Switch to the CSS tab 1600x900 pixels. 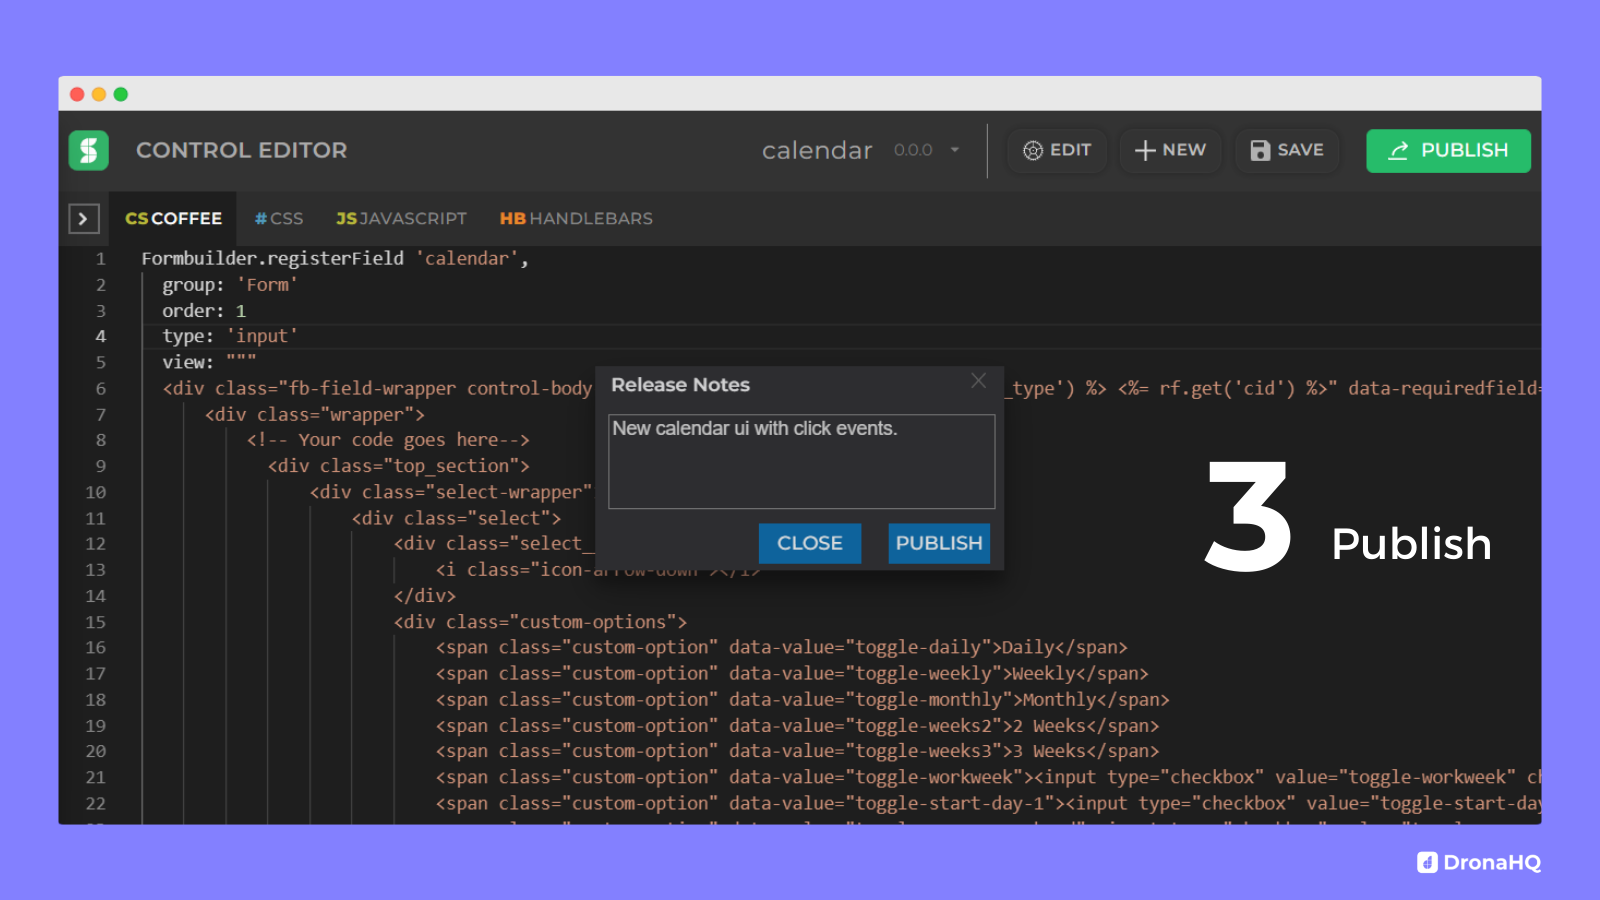[279, 218]
